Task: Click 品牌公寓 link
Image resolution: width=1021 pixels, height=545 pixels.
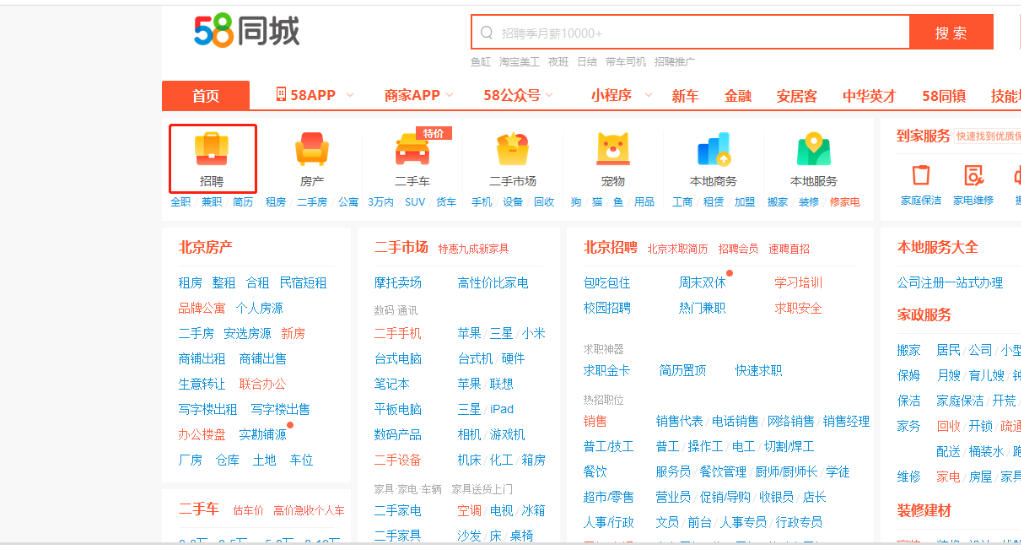Action: (x=202, y=308)
